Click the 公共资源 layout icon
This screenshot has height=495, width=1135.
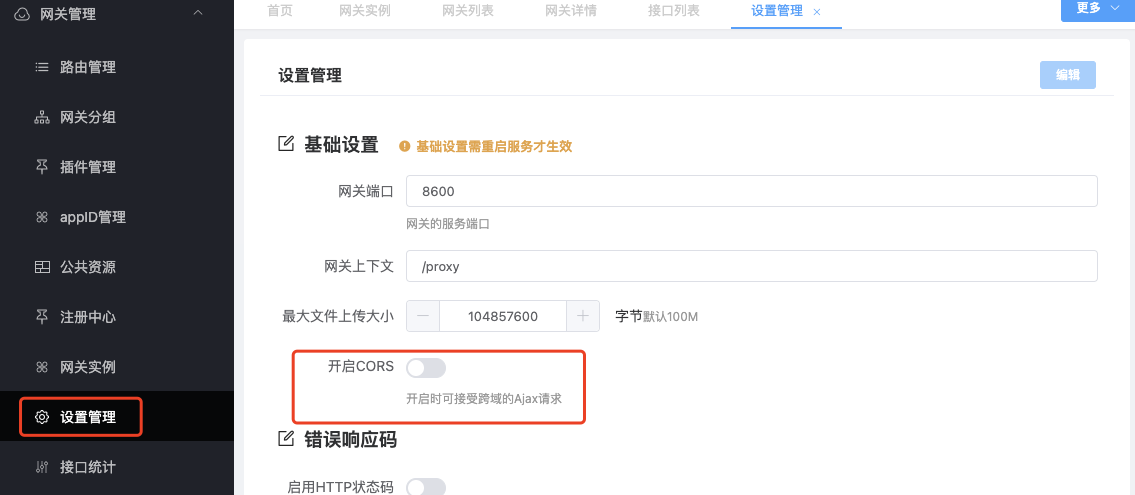pos(42,267)
